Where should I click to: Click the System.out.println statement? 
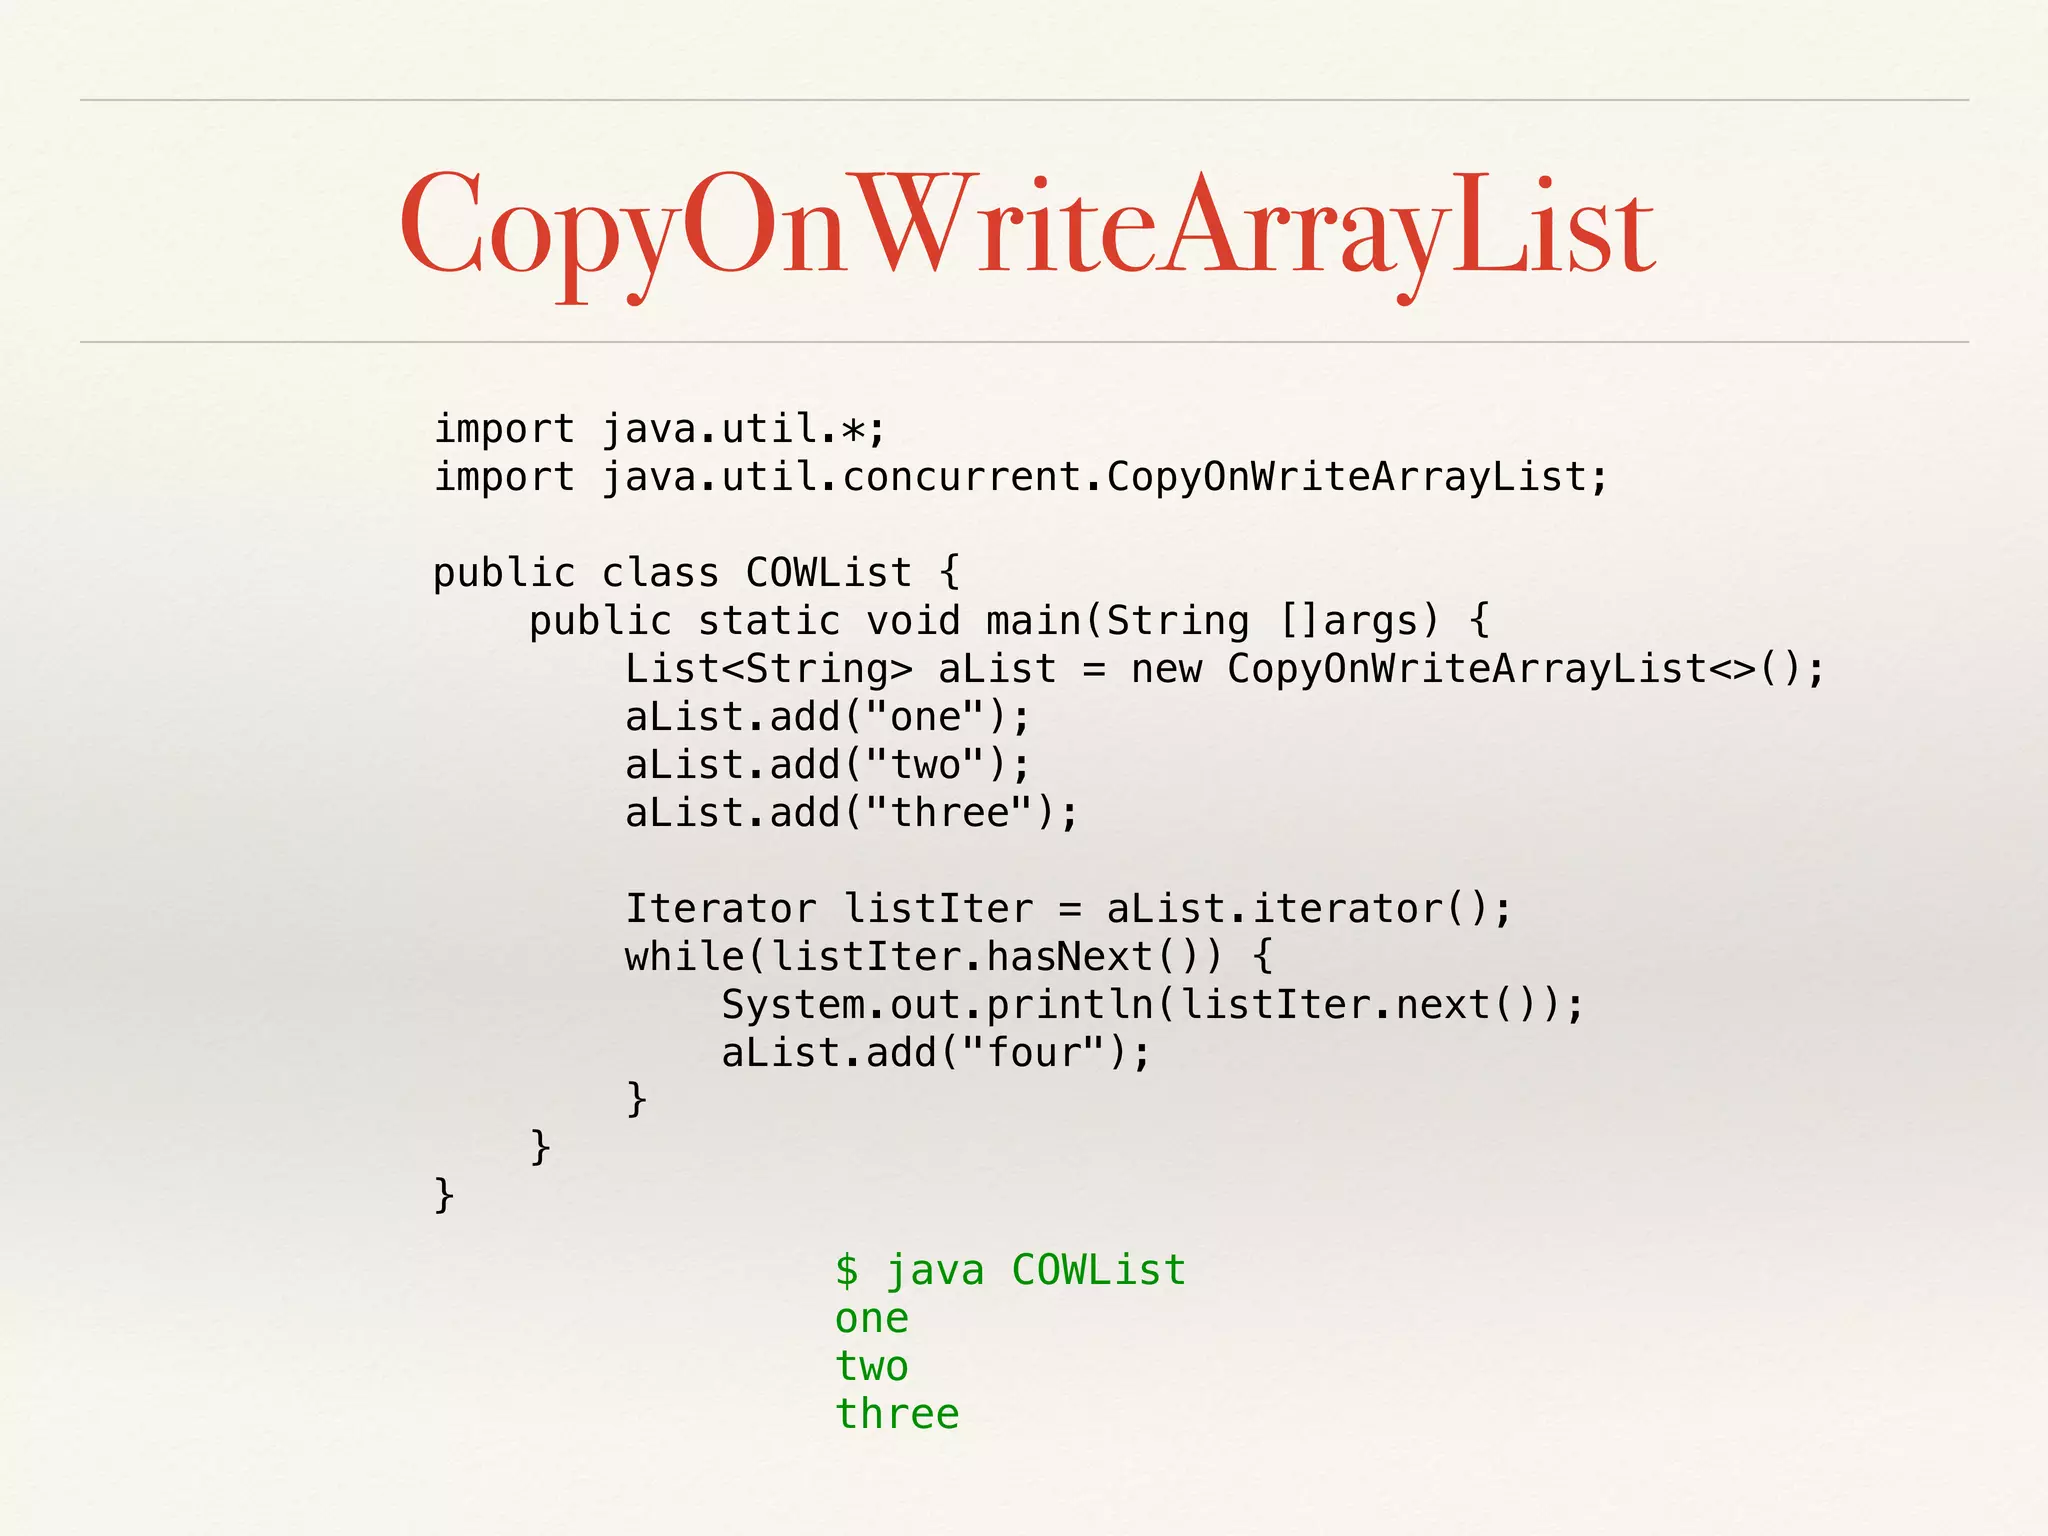(1152, 1005)
